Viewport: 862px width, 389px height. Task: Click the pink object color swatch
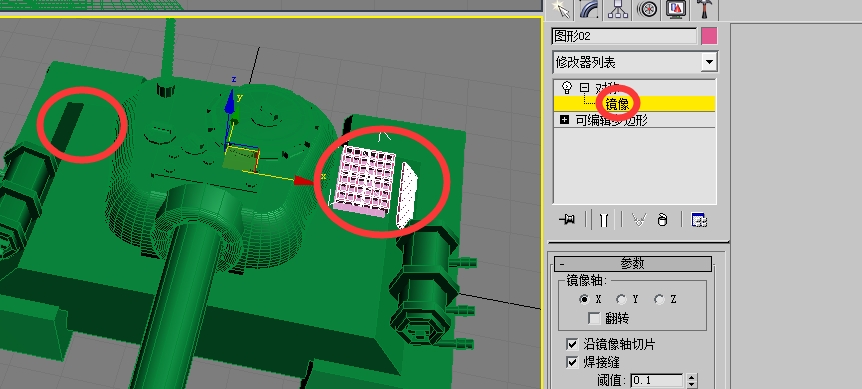coord(709,36)
